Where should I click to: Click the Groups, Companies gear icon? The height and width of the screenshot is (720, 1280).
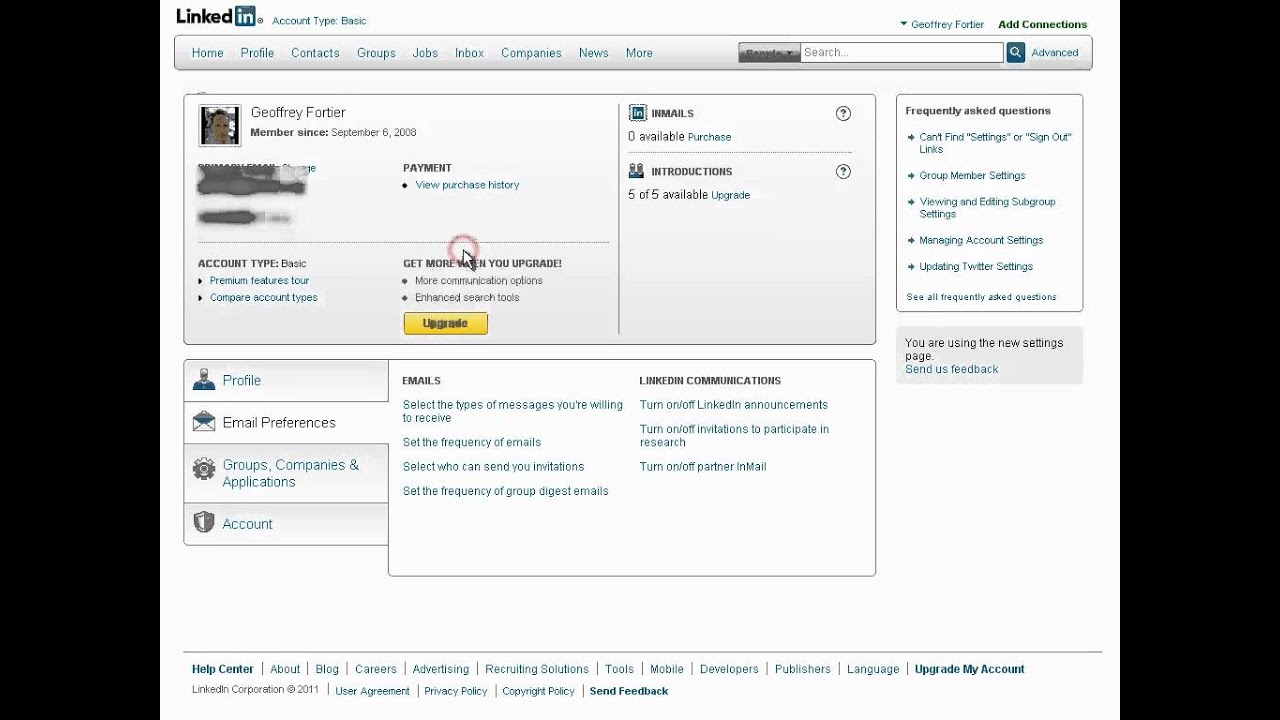pos(204,469)
